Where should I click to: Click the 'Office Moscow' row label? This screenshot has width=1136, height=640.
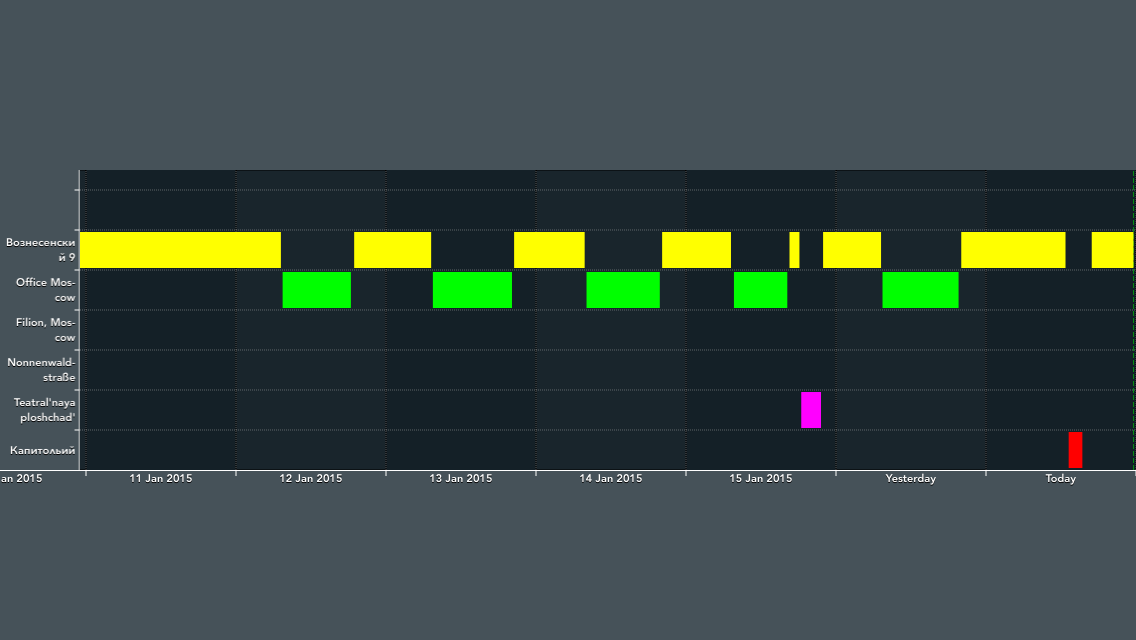[x=46, y=290]
